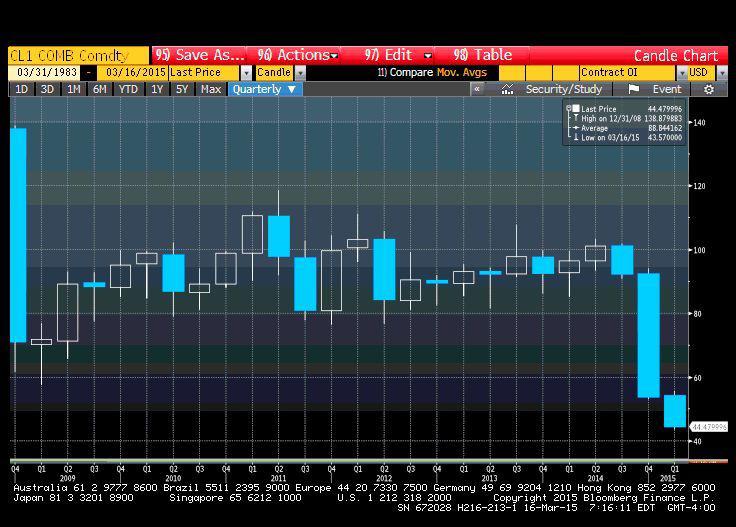Select the 1Y time range tab
The width and height of the screenshot is (736, 527).
[157, 89]
